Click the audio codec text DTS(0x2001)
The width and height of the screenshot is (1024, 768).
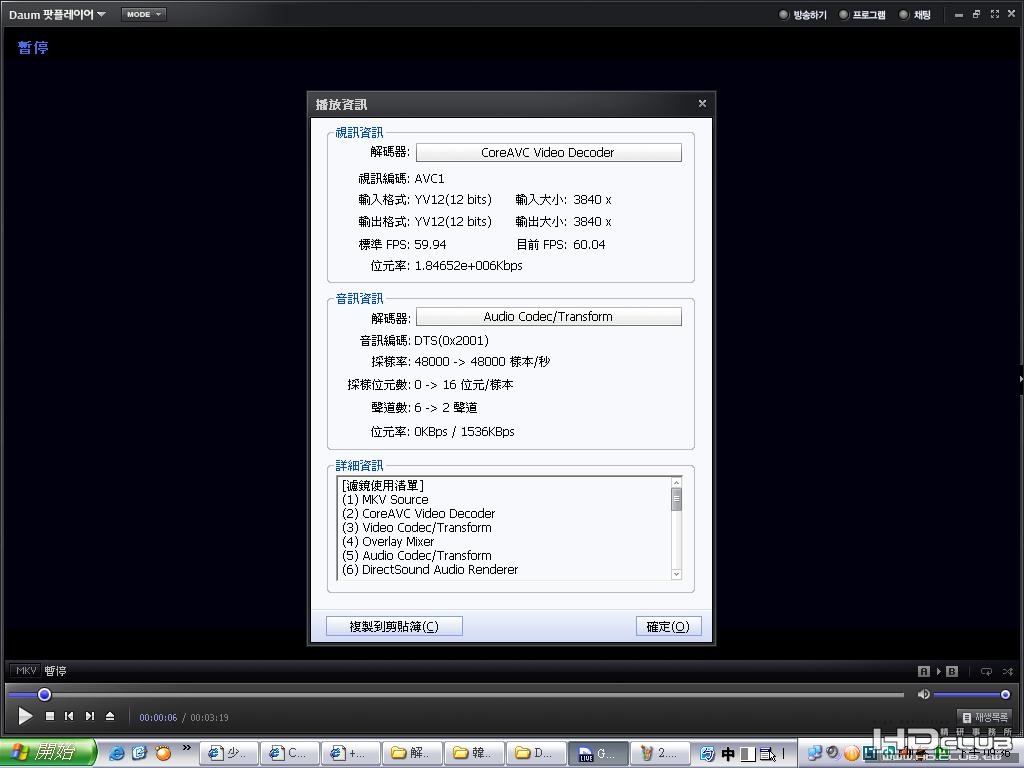coord(451,340)
